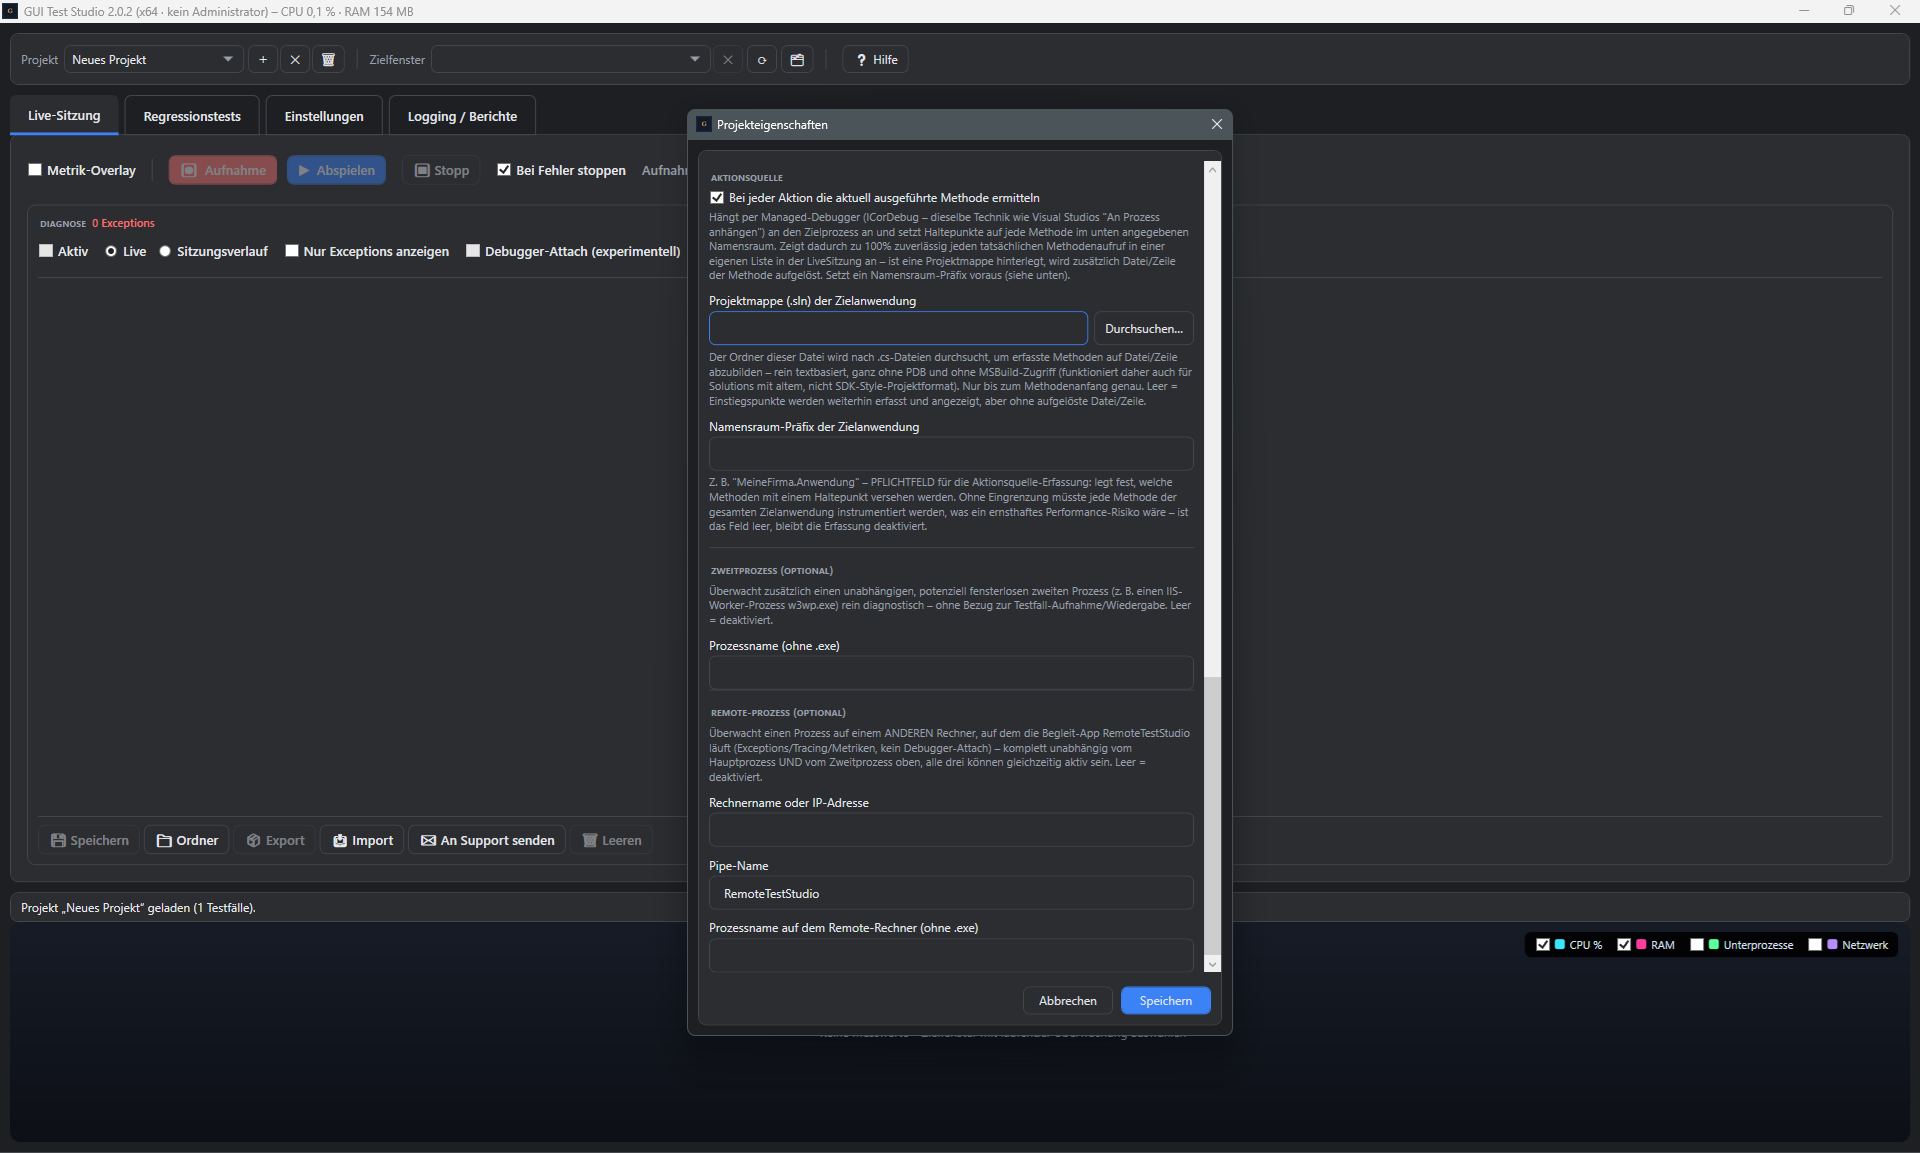Click Durchsuchen... to browse solution file
1920x1153 pixels.
click(x=1143, y=329)
